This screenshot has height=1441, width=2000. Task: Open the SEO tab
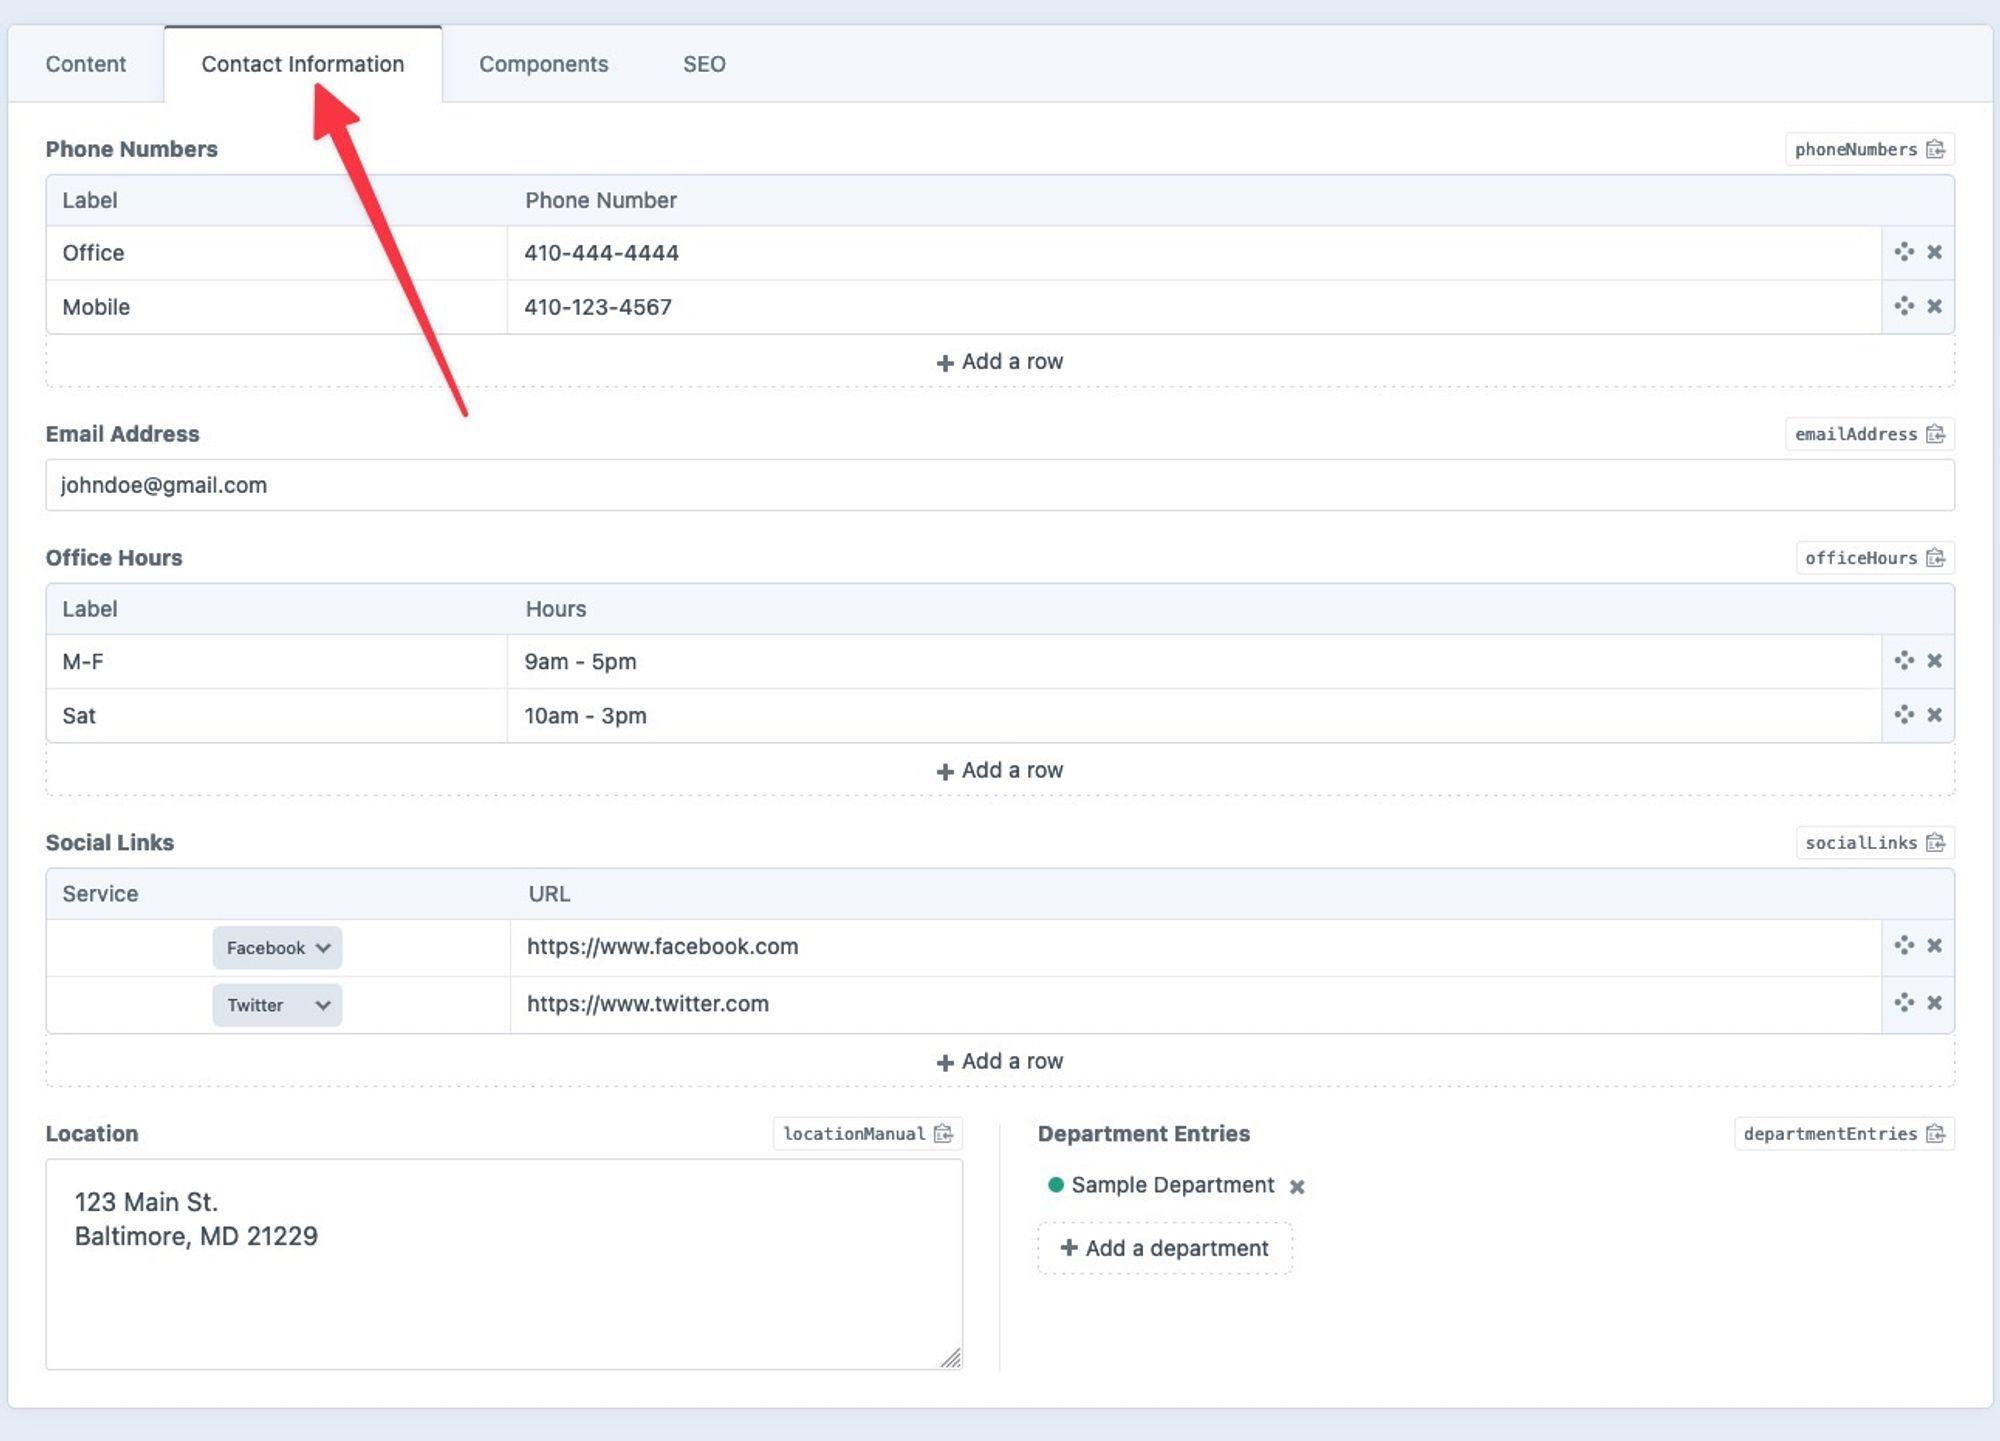click(704, 64)
